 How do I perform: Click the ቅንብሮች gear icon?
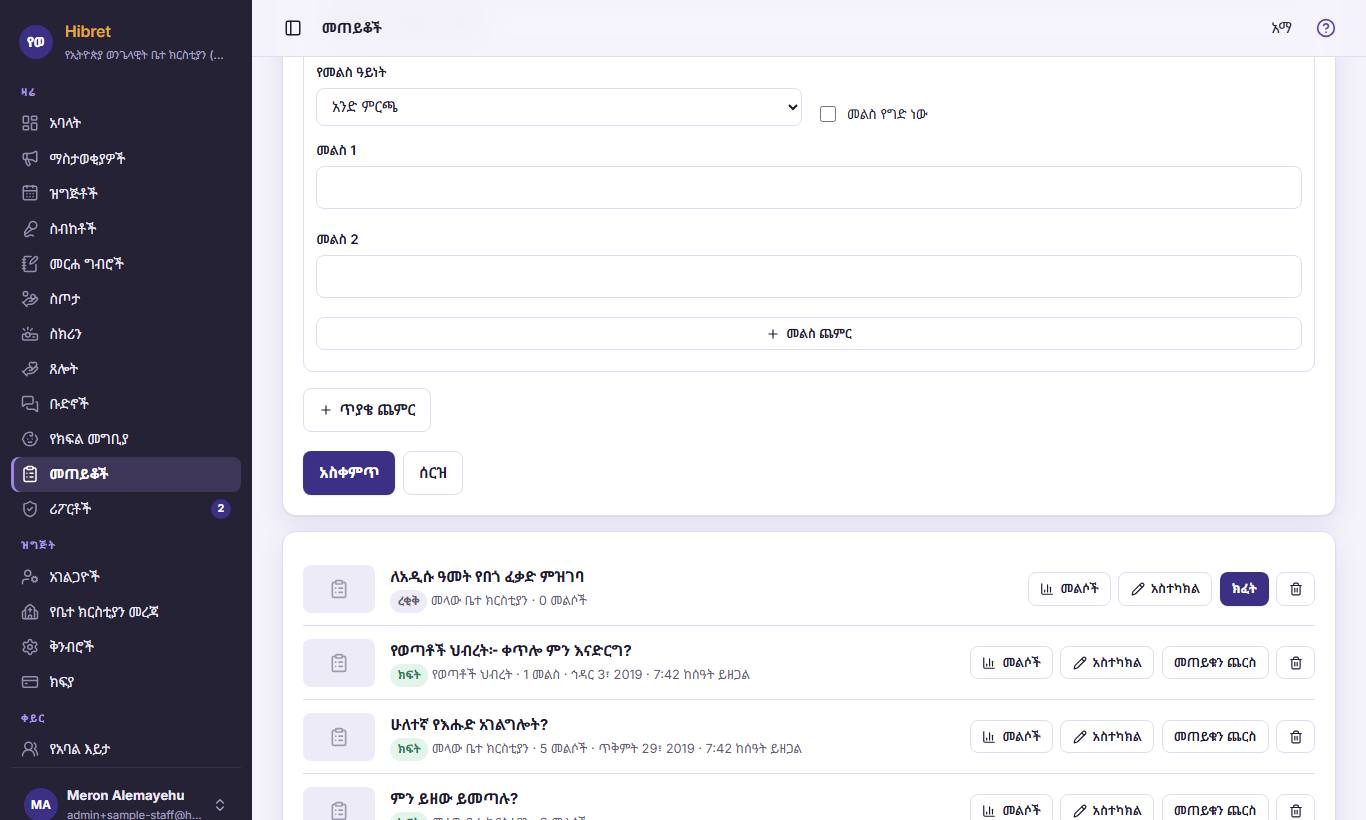click(x=30, y=647)
